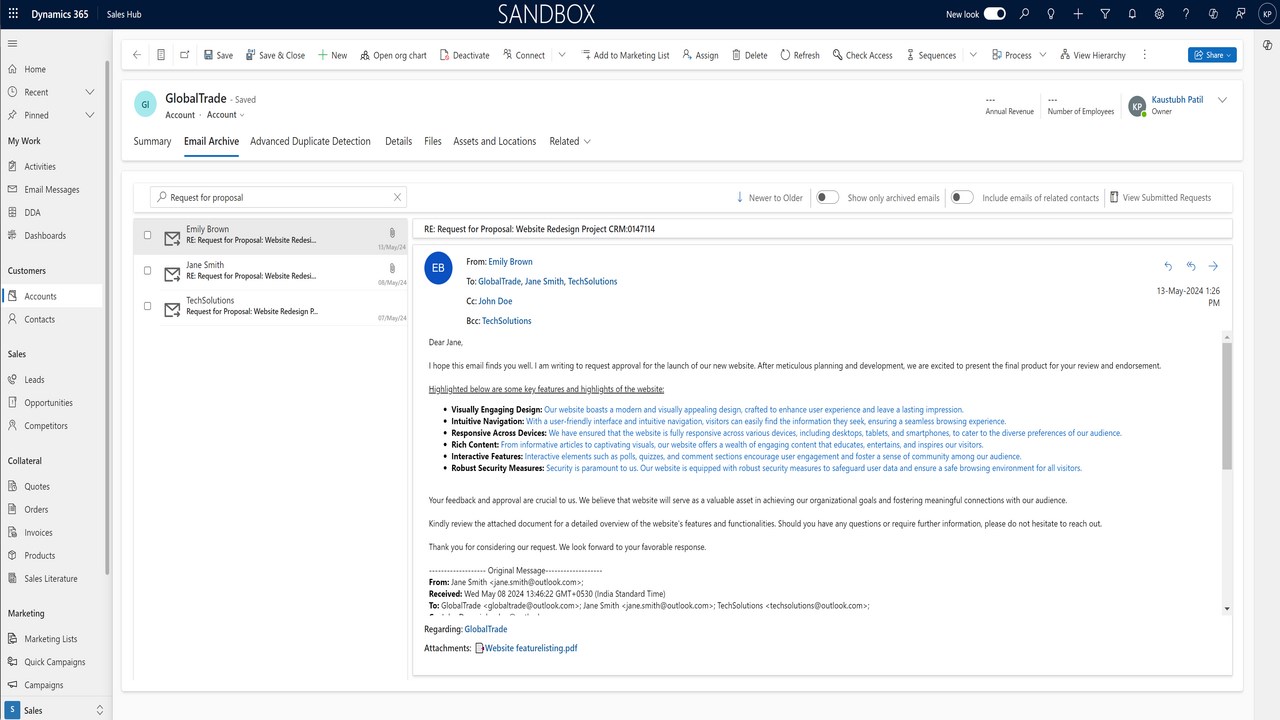The width and height of the screenshot is (1280, 720).
Task: Clear the search box with X
Action: (397, 197)
